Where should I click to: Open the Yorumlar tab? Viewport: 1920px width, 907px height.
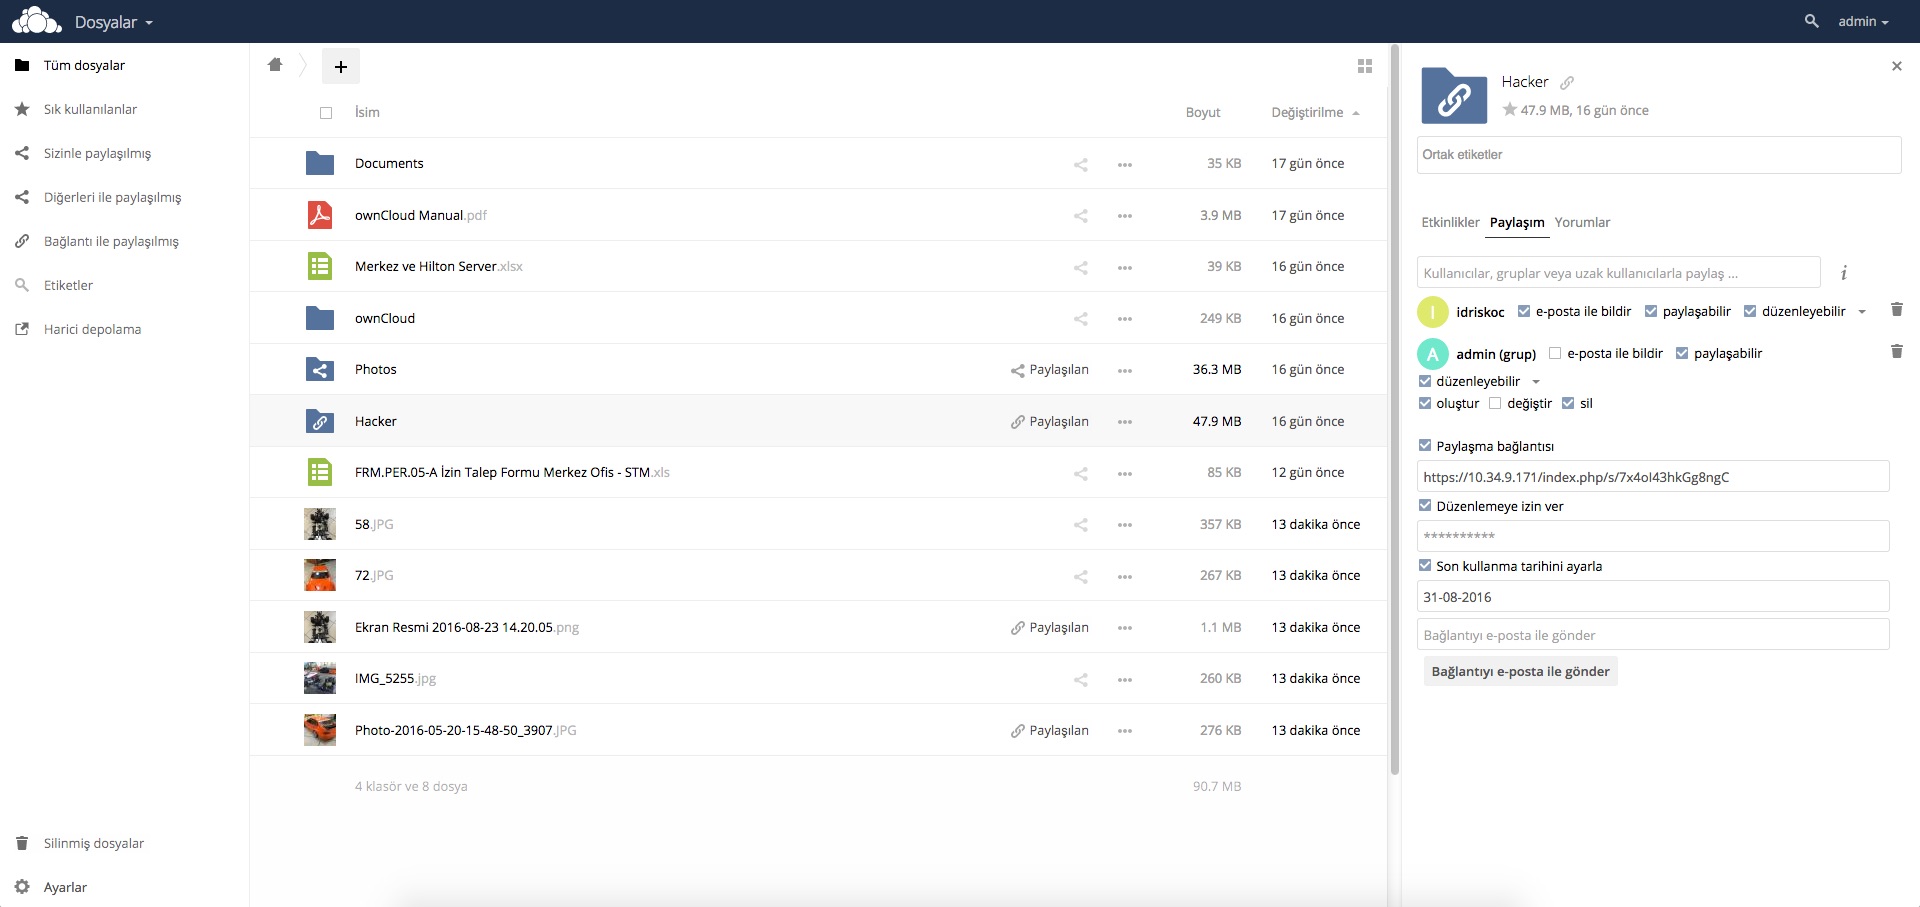[1582, 222]
